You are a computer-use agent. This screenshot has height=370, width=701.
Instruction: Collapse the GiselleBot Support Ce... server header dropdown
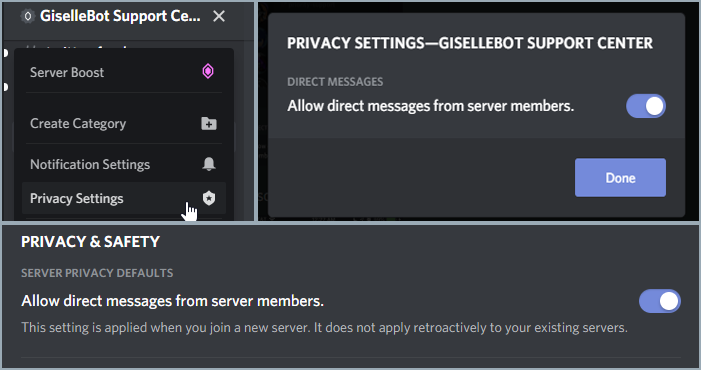120,16
